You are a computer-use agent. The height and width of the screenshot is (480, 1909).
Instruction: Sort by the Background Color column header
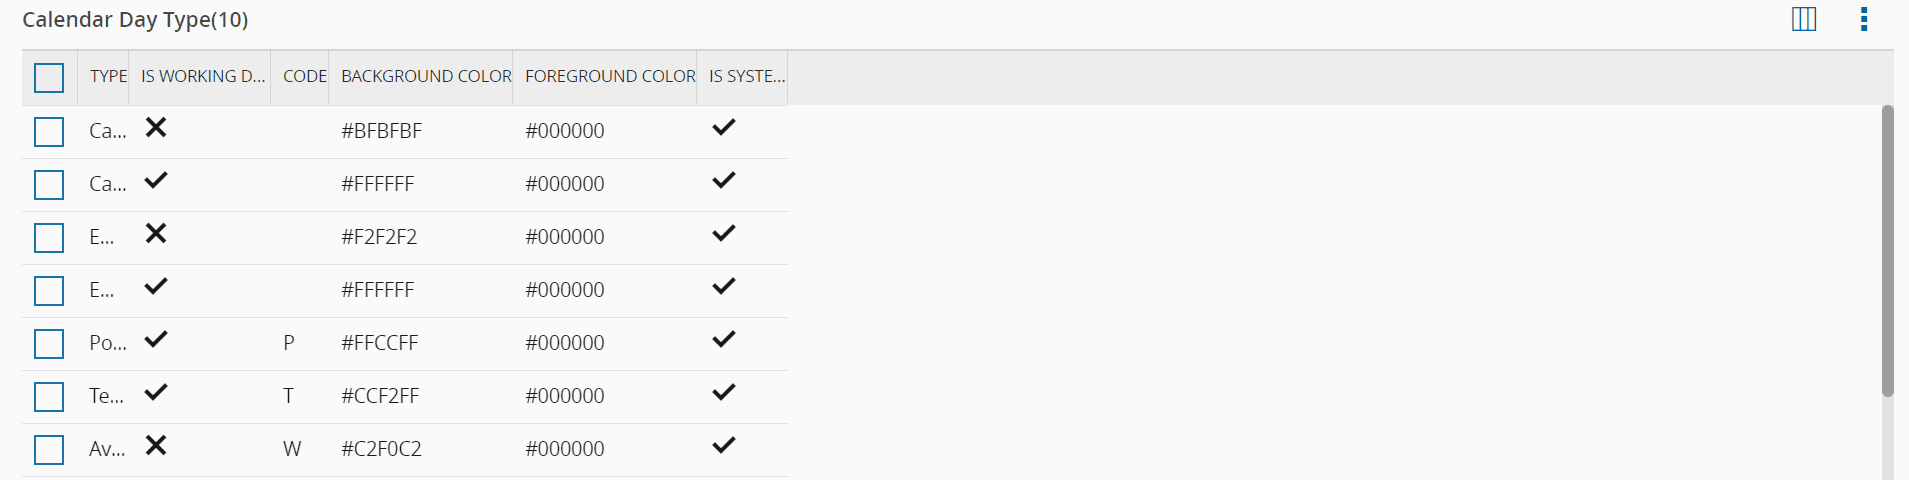pos(426,77)
